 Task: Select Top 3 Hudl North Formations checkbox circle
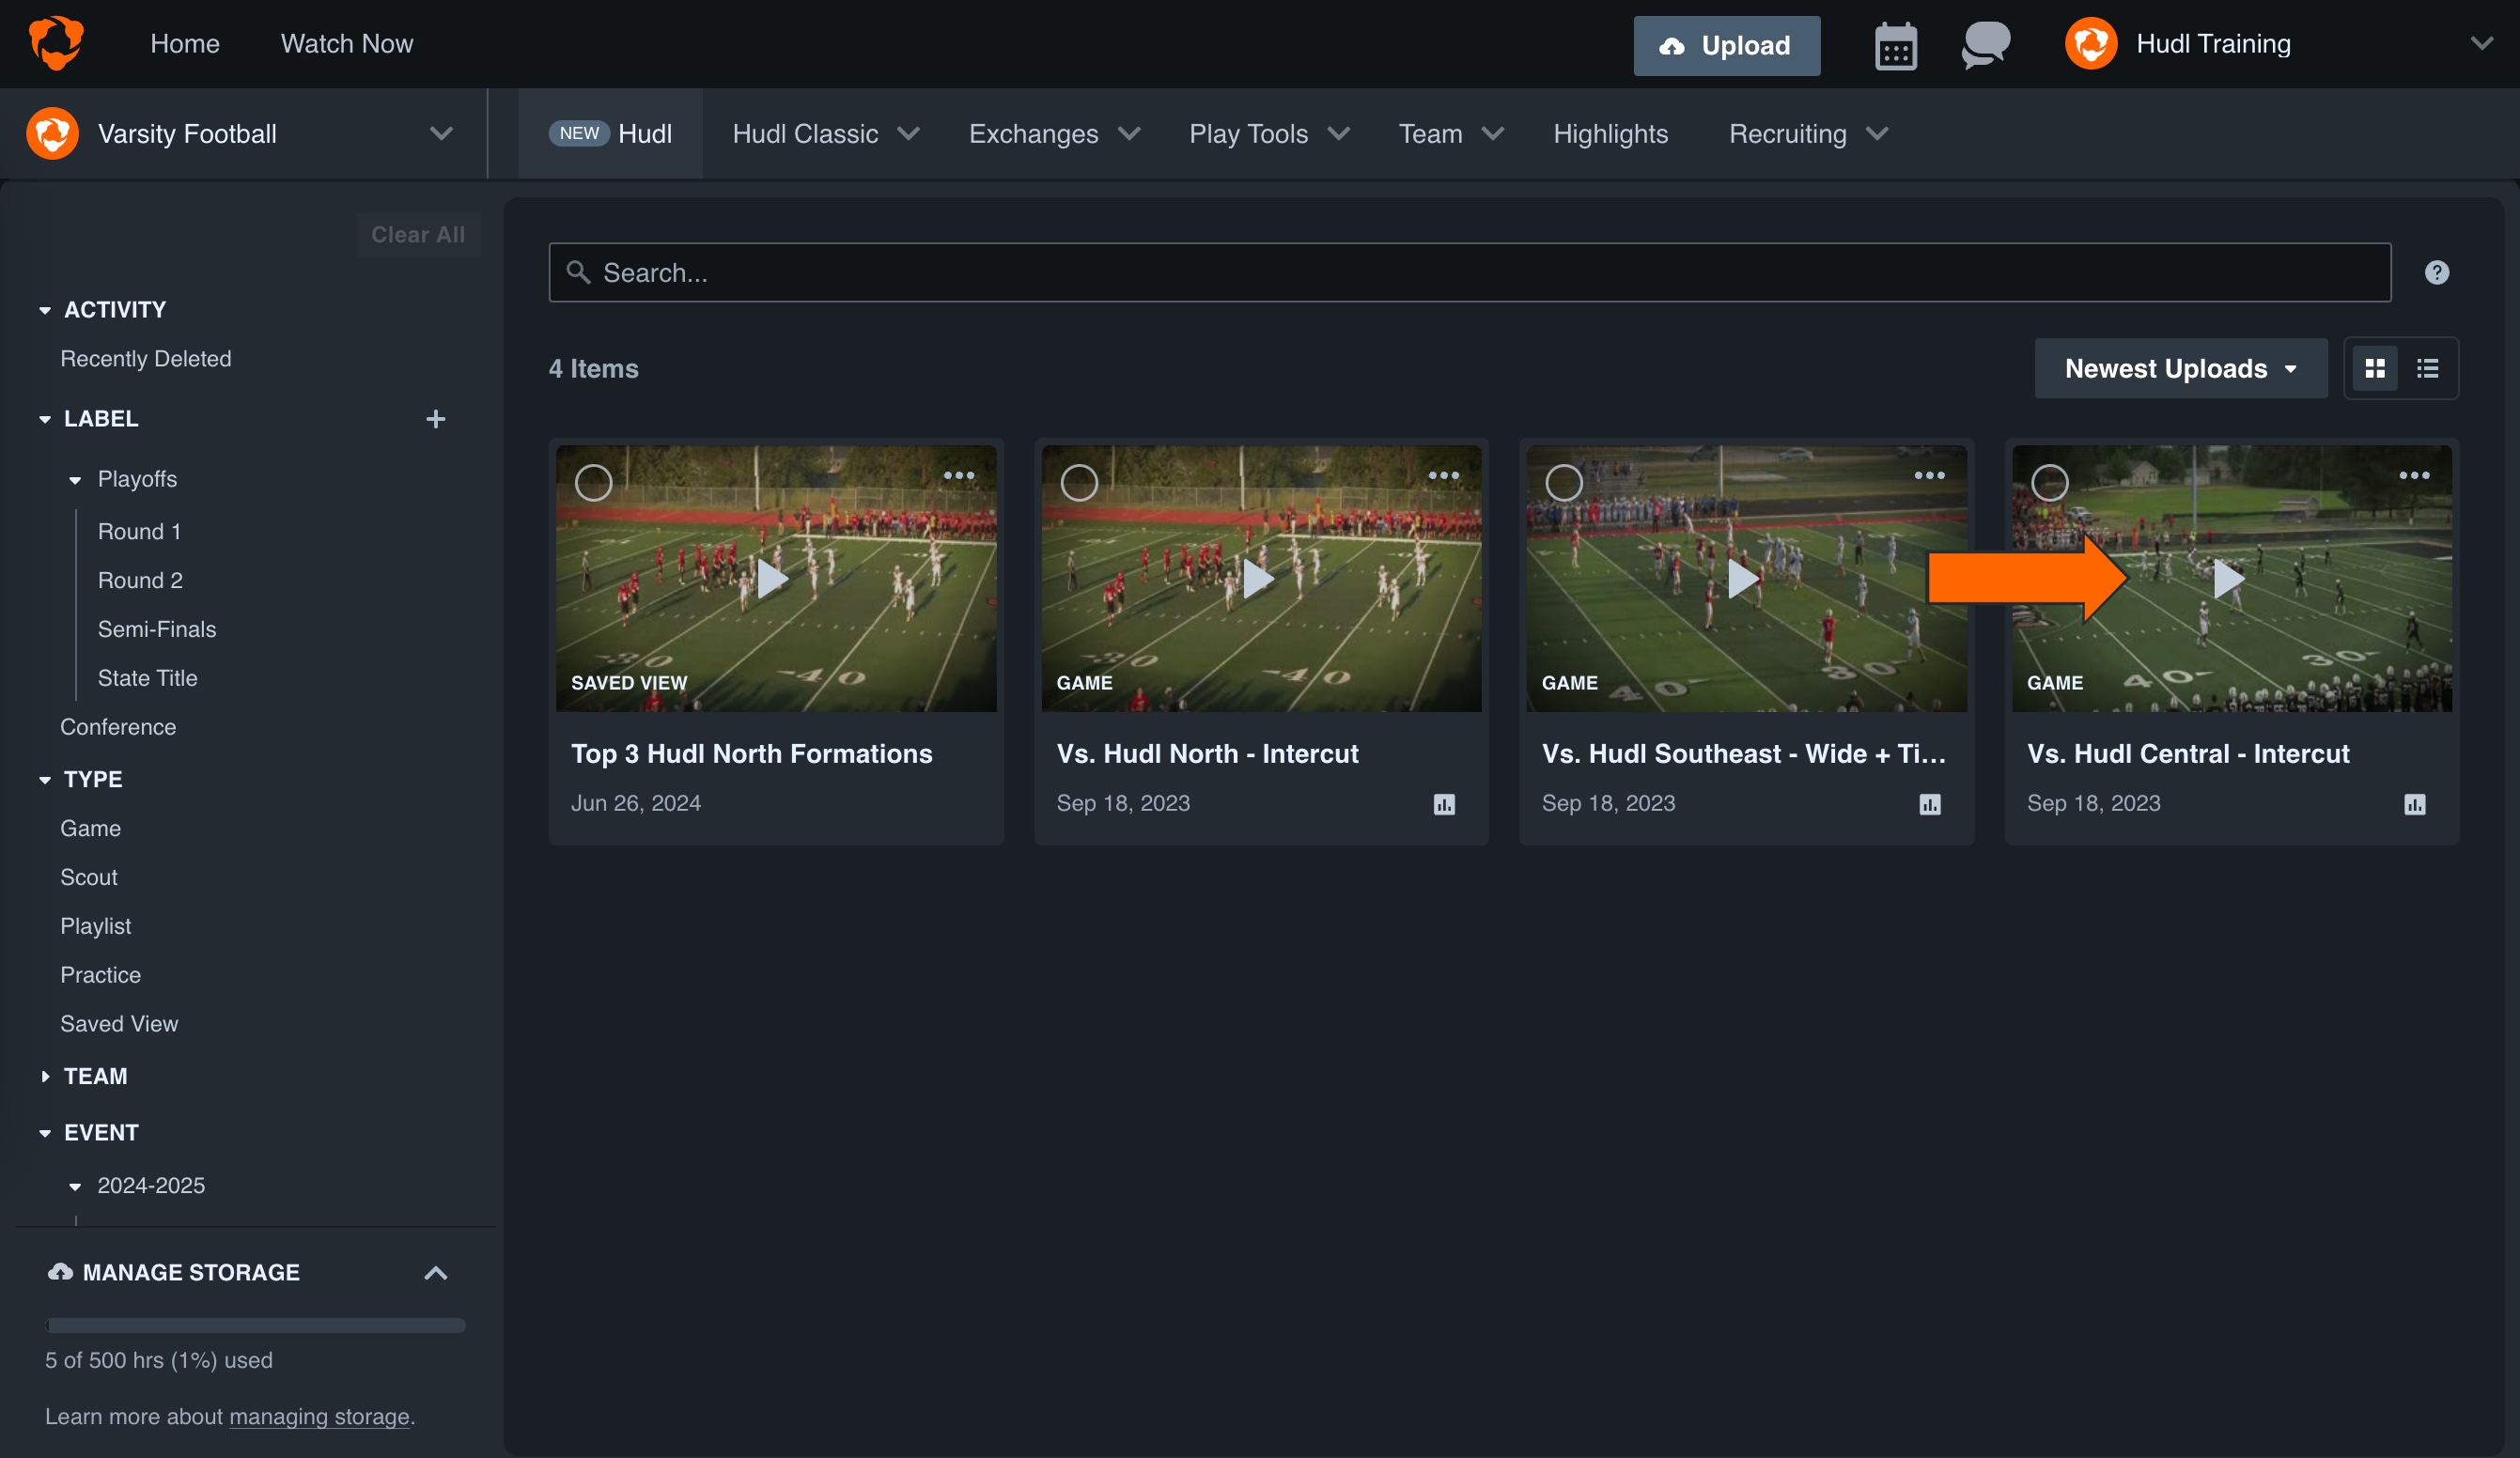[x=593, y=483]
